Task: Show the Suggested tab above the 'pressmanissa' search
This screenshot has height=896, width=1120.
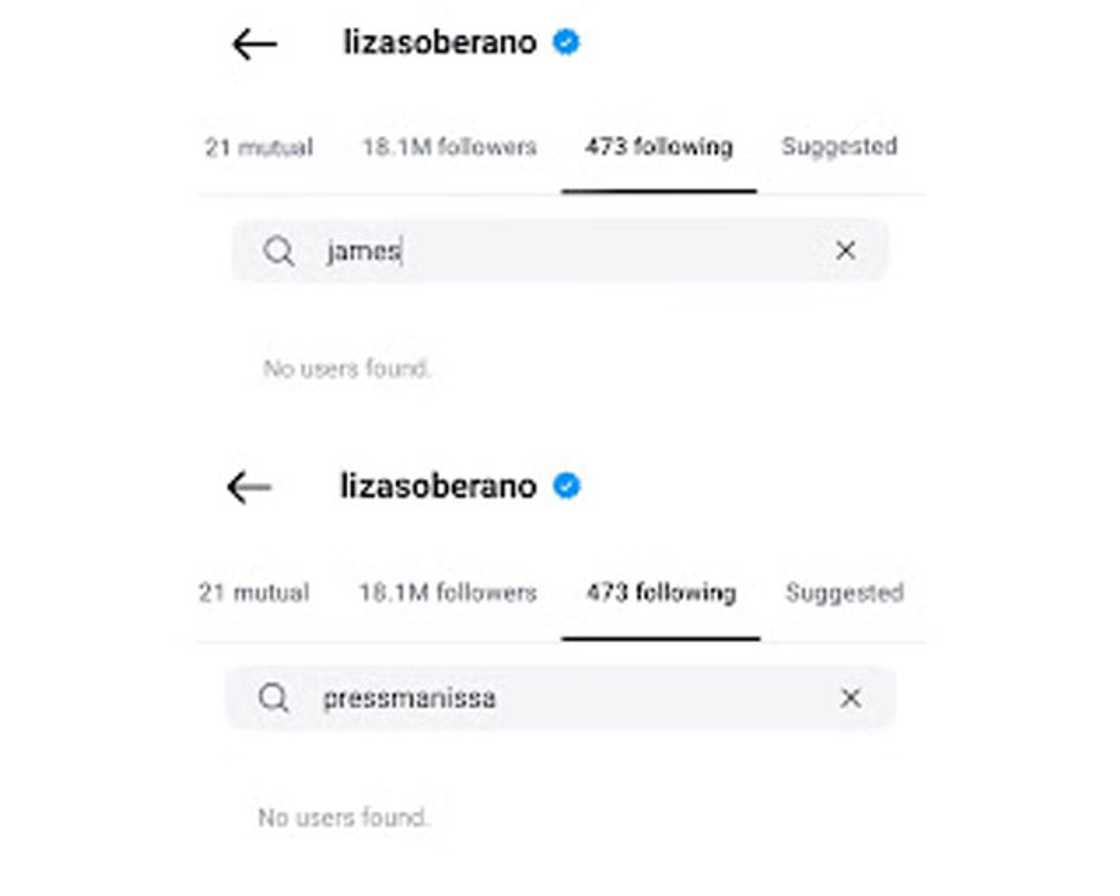Action: [844, 592]
